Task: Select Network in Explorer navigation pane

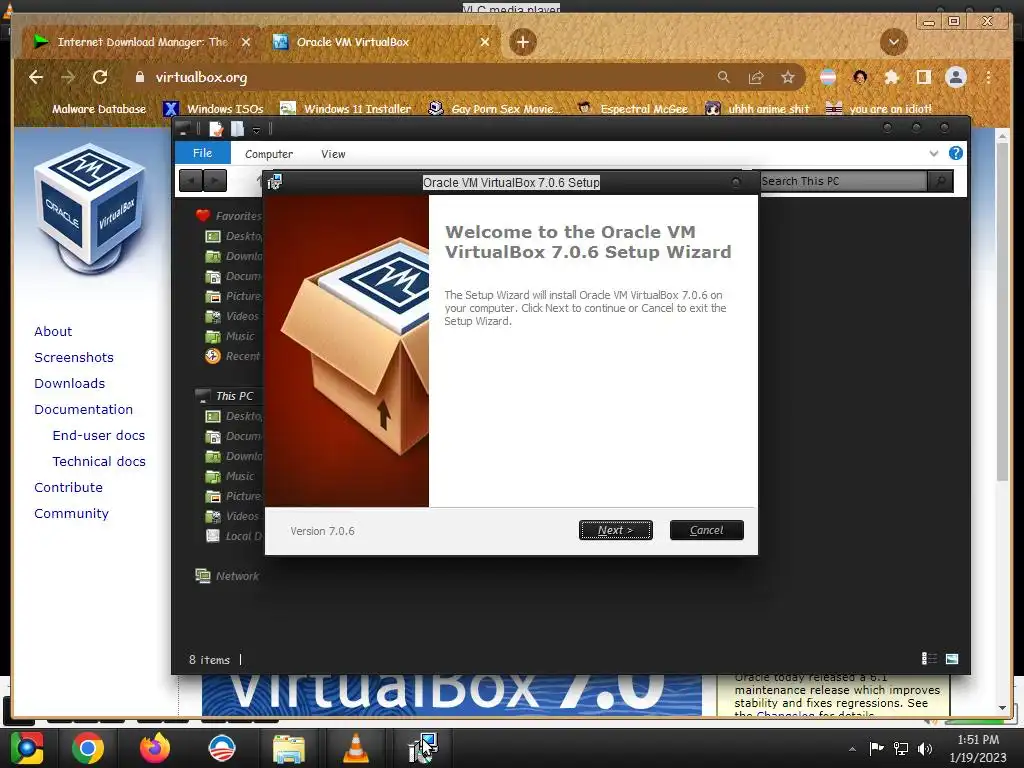Action: point(227,576)
